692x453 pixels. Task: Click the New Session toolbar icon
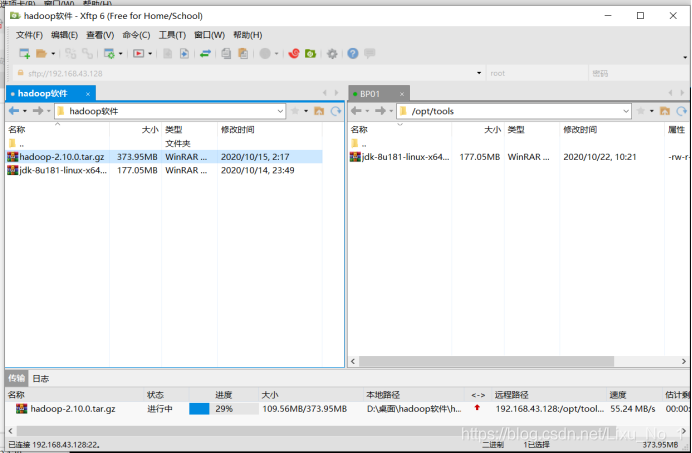coord(24,53)
